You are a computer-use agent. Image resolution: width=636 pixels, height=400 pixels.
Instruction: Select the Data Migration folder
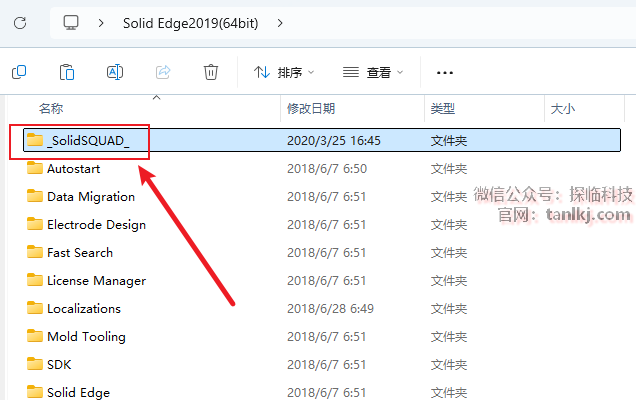pyautogui.click(x=91, y=196)
